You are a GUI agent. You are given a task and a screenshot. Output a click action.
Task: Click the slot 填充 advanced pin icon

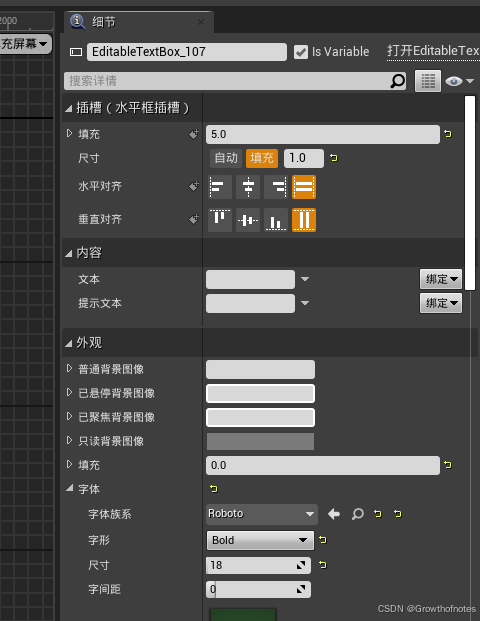pos(194,134)
